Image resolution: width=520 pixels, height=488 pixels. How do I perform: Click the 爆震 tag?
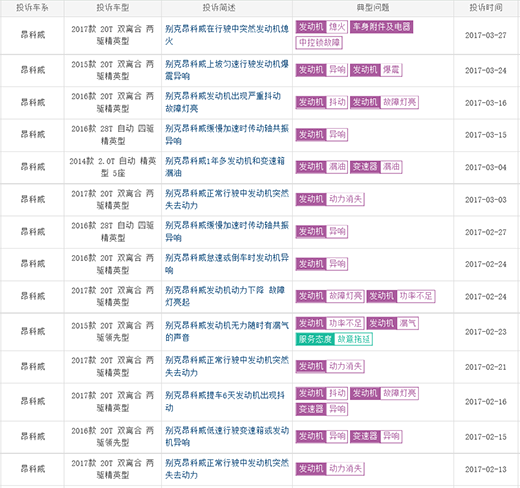(391, 70)
